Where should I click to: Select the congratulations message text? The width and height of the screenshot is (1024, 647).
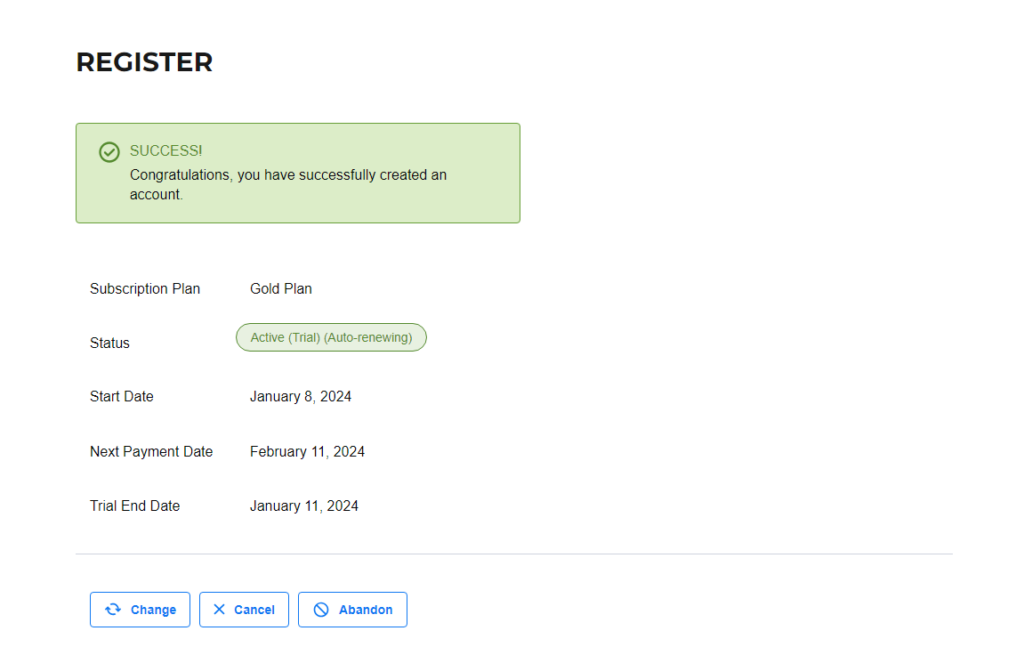coord(288,185)
